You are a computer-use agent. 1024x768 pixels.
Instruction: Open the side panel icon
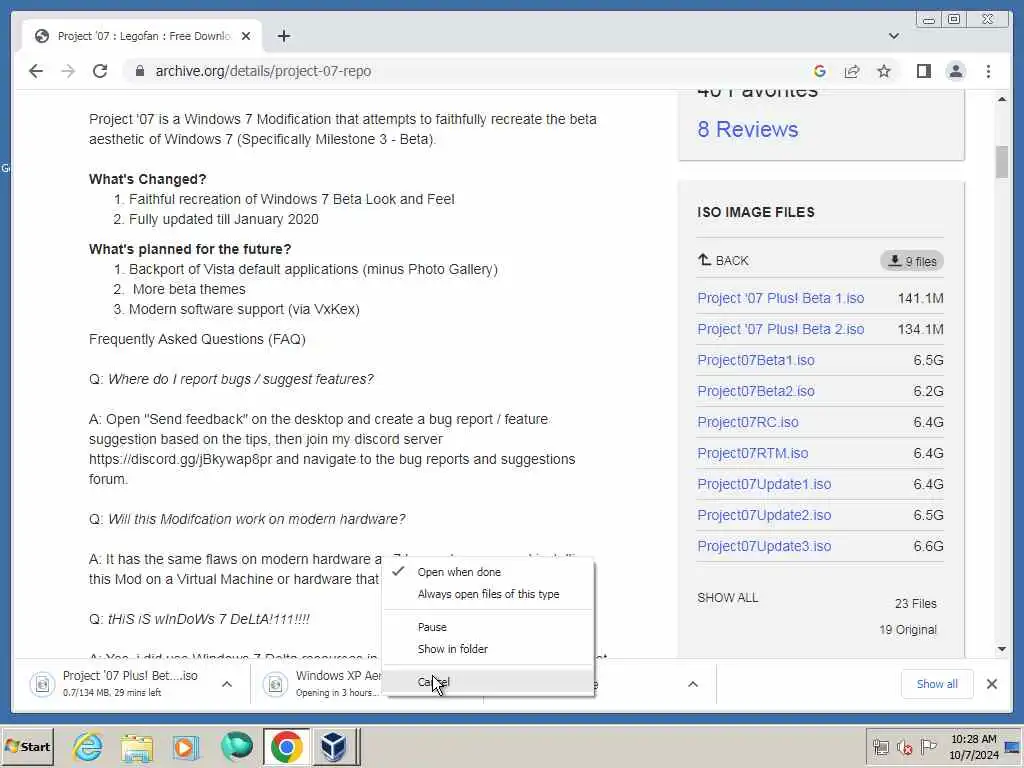coord(923,71)
